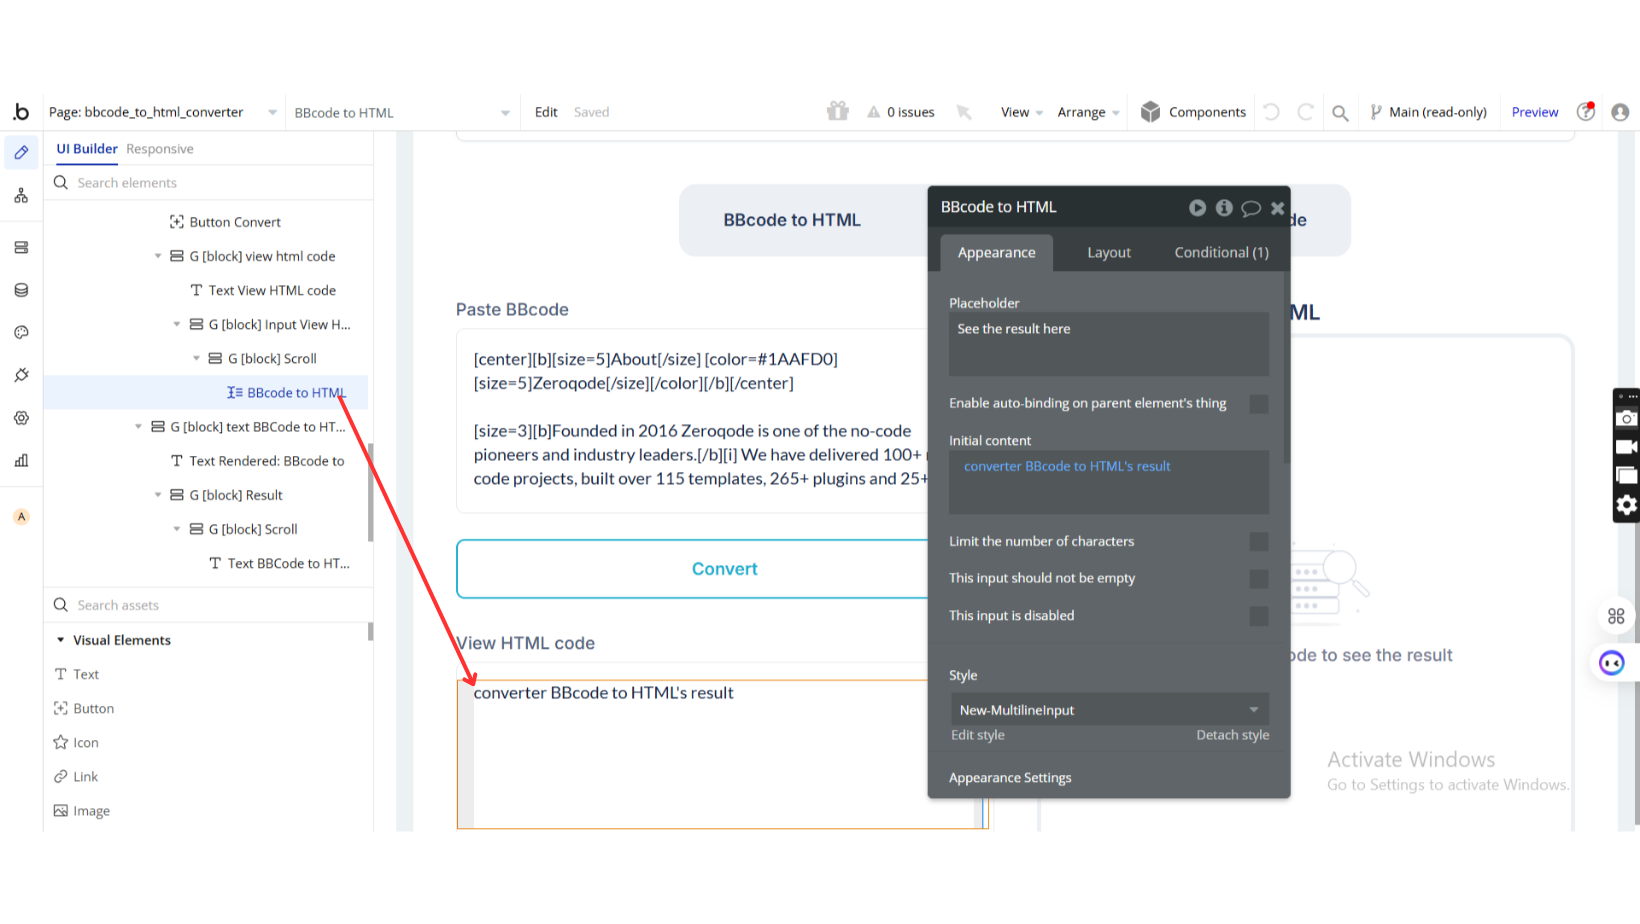Enable auto-binding on parent element's thing

pos(1259,404)
